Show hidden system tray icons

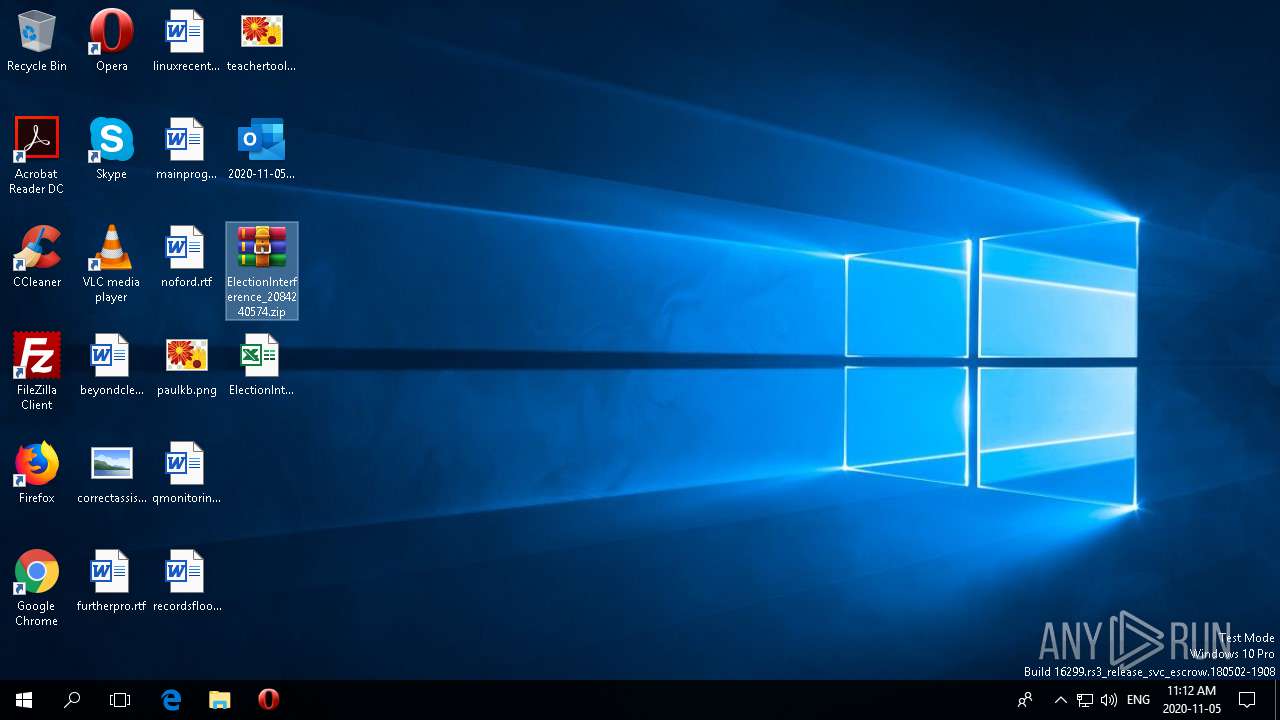click(x=1061, y=700)
